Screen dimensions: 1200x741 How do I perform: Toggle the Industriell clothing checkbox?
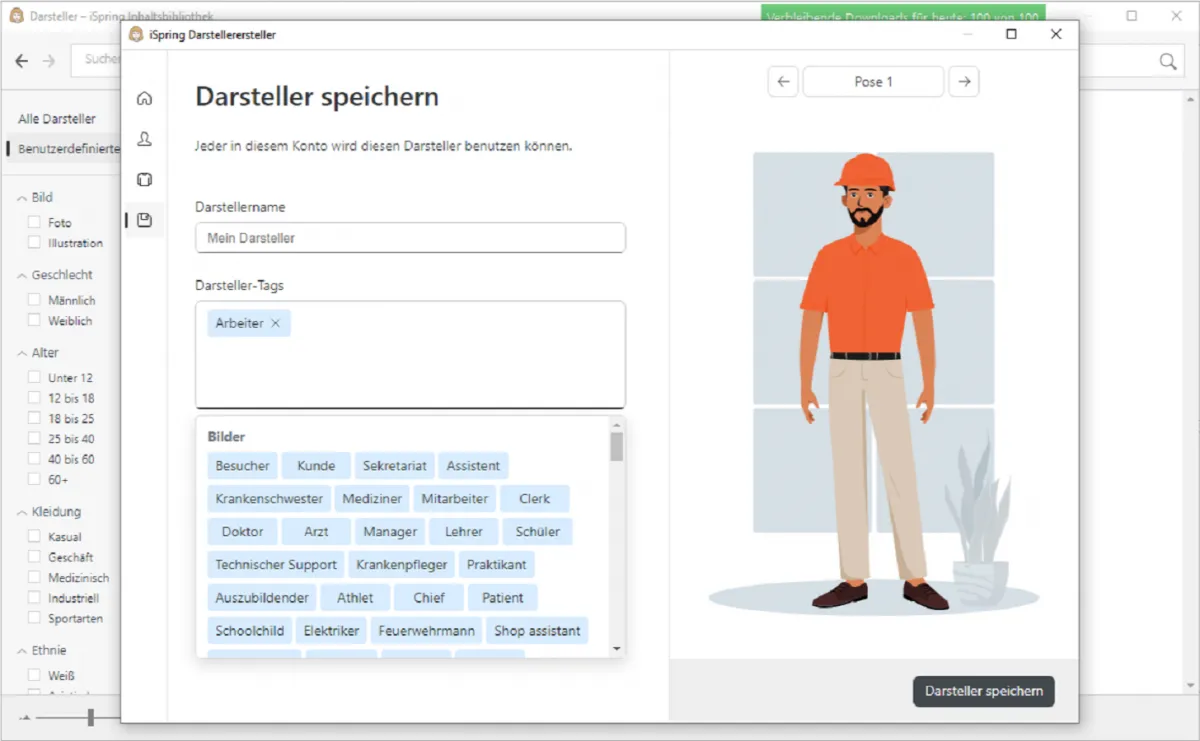point(35,598)
